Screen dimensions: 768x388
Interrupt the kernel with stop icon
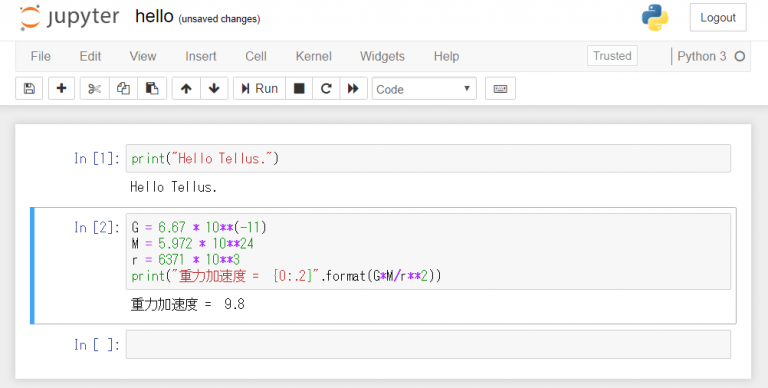[x=299, y=89]
